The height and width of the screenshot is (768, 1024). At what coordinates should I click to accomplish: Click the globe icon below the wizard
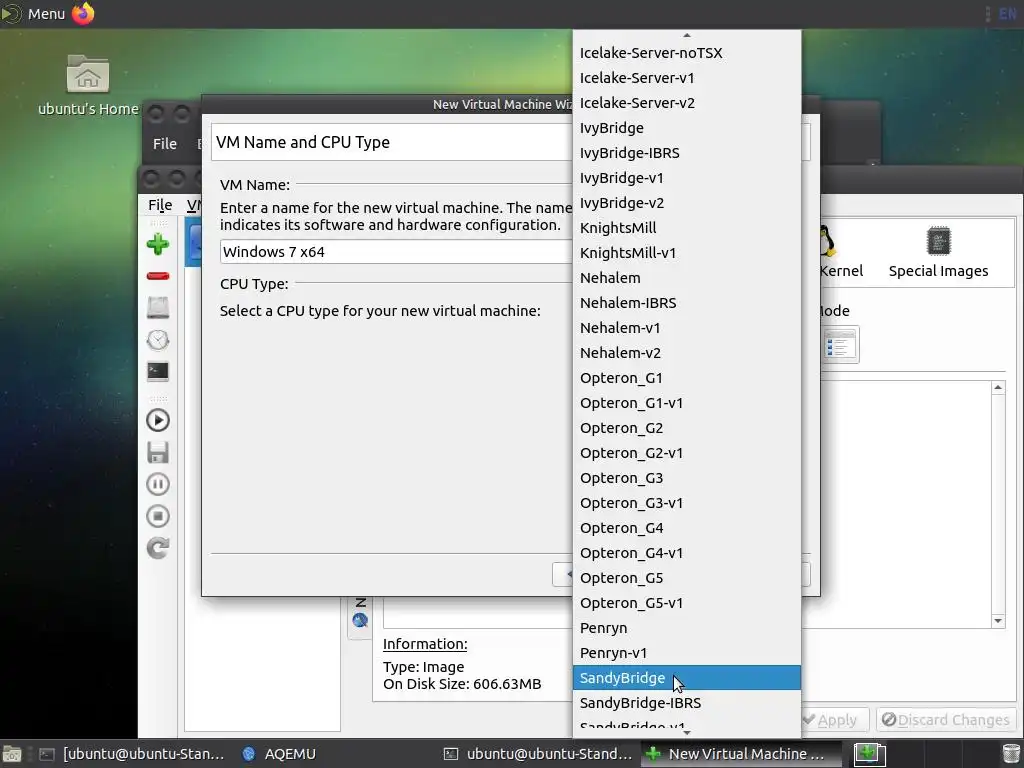coord(360,620)
